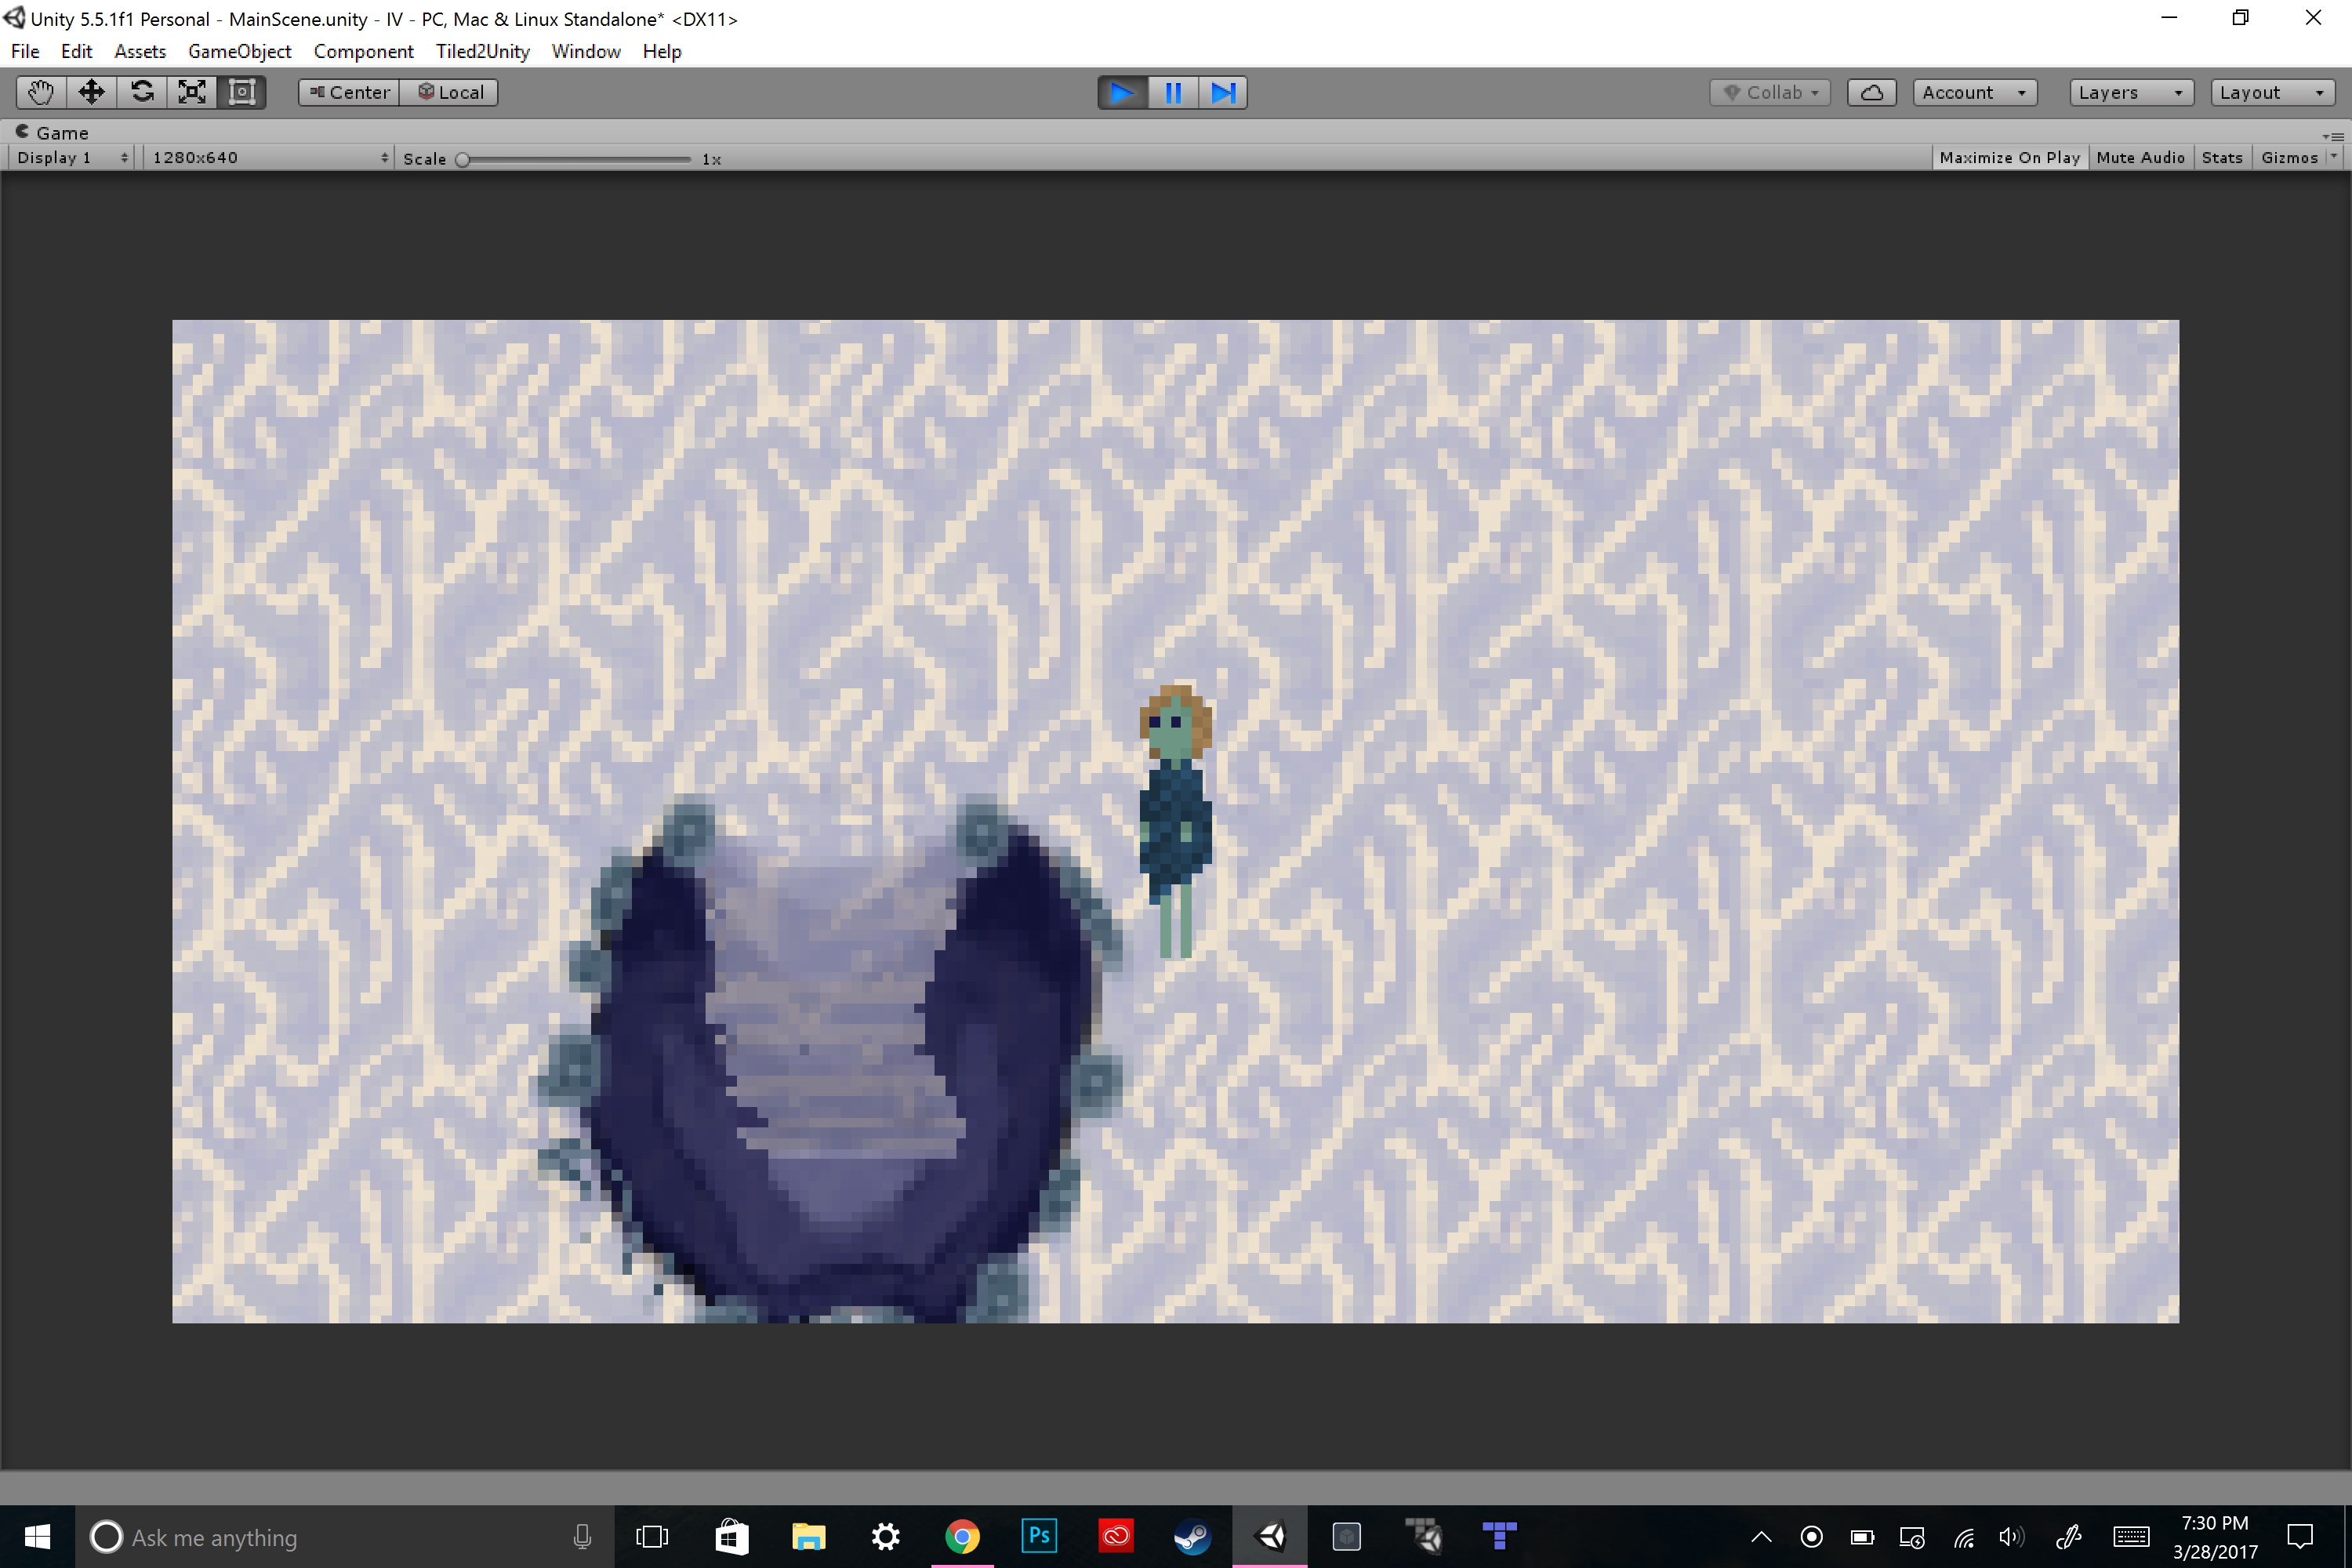This screenshot has width=2352, height=1568.
Task: Toggle pivot mode Center button
Action: [x=349, y=92]
